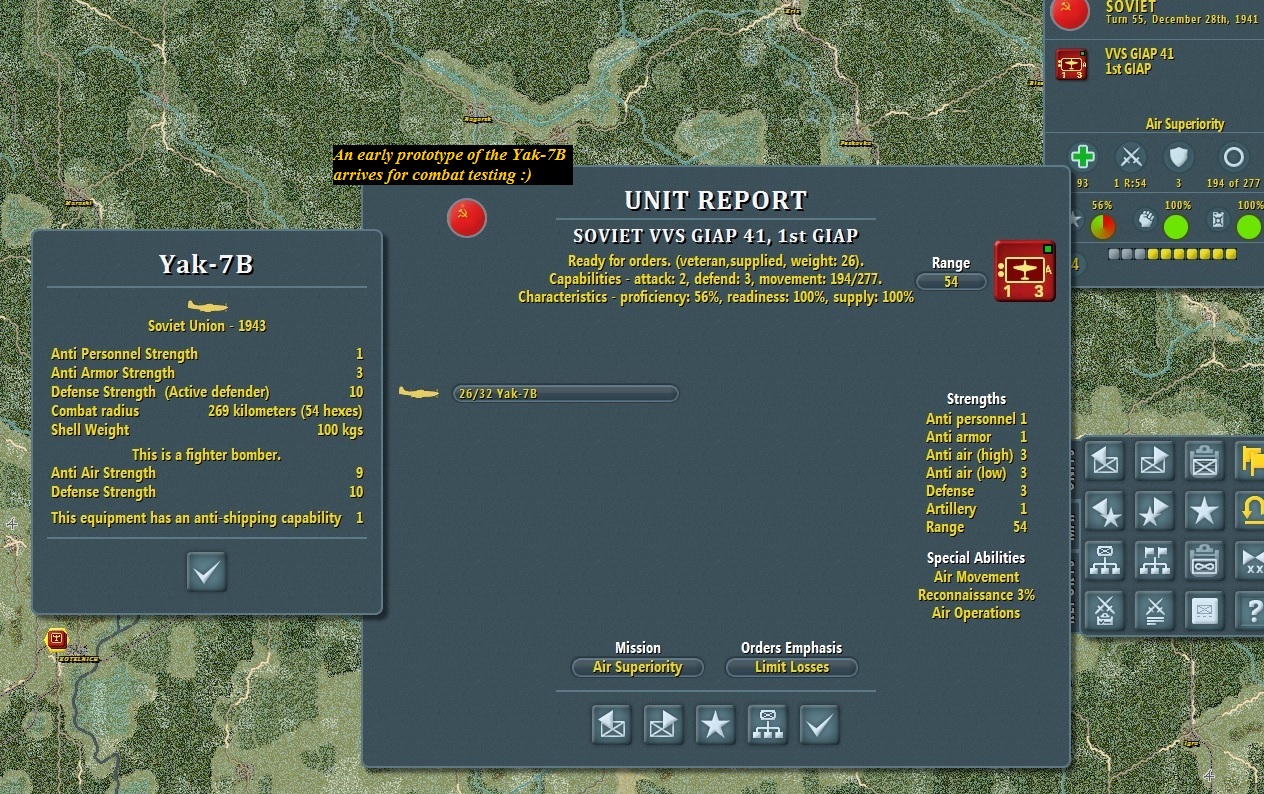Click the star formation button in Unit Report

pyautogui.click(x=715, y=725)
